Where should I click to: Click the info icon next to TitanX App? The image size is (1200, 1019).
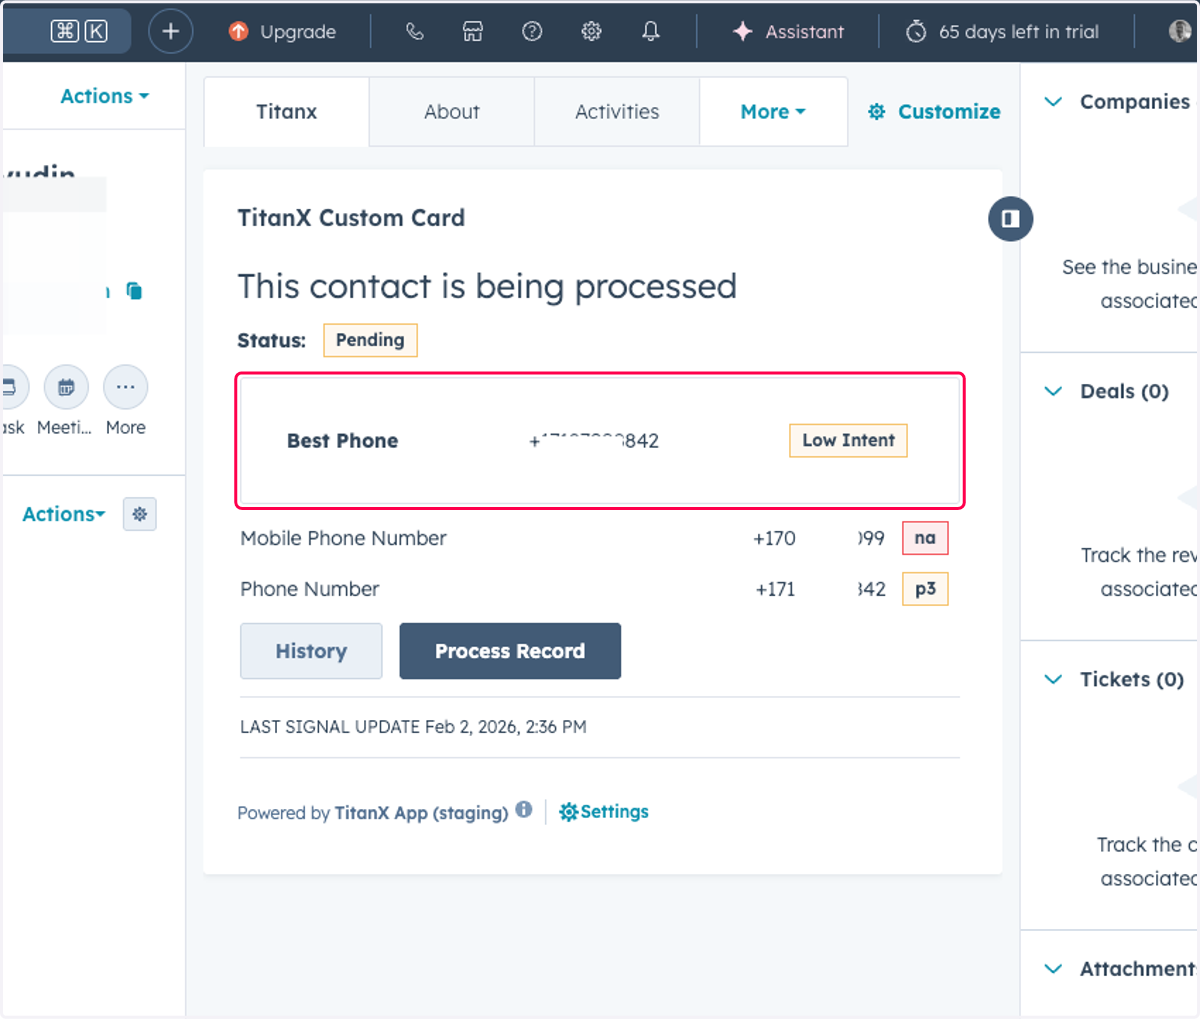click(x=524, y=810)
